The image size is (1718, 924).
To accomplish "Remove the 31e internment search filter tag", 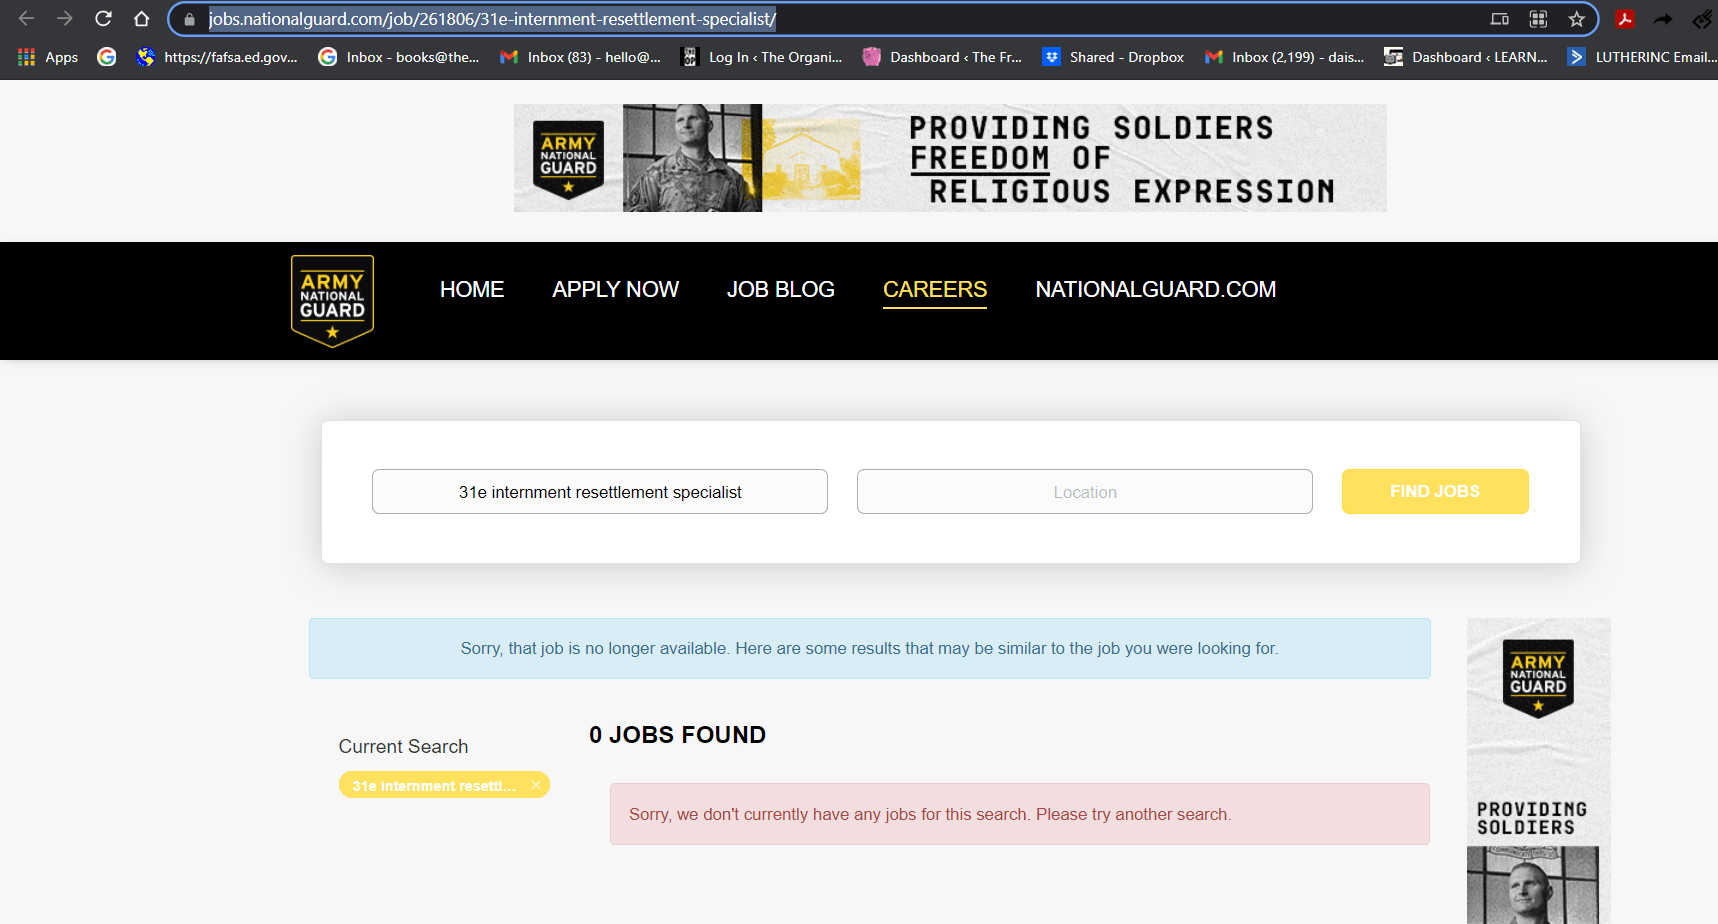I will point(536,786).
